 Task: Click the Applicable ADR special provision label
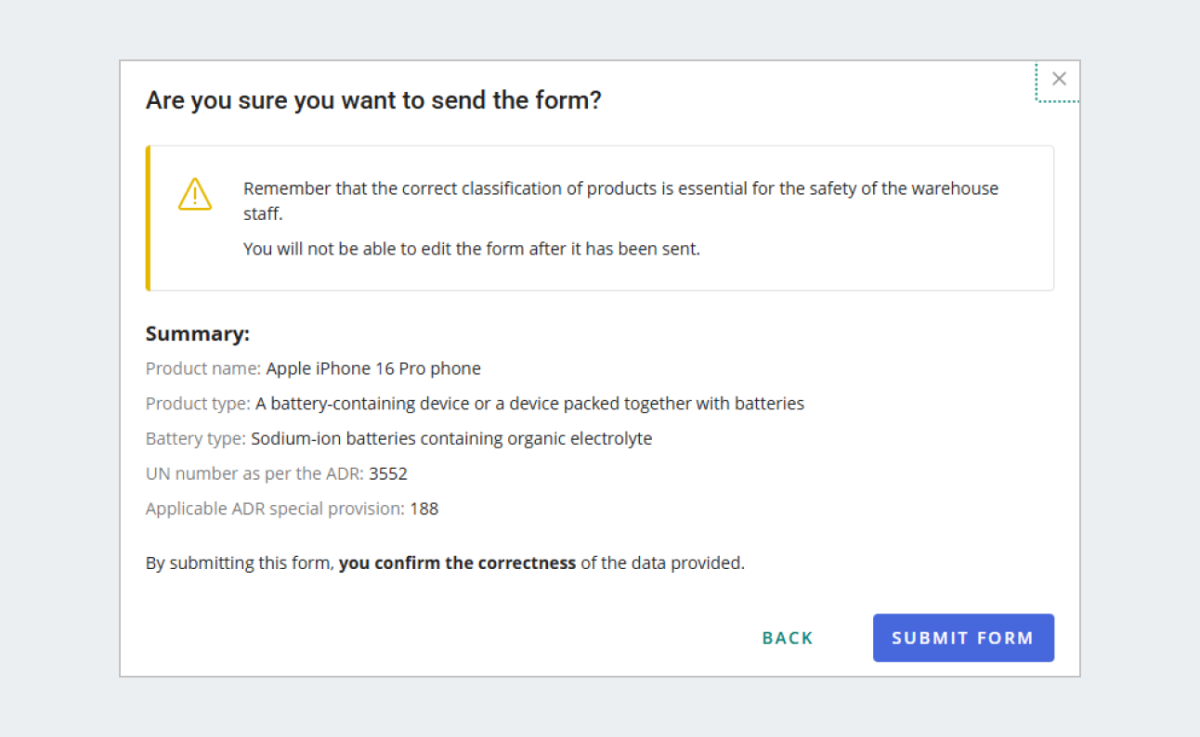point(273,508)
